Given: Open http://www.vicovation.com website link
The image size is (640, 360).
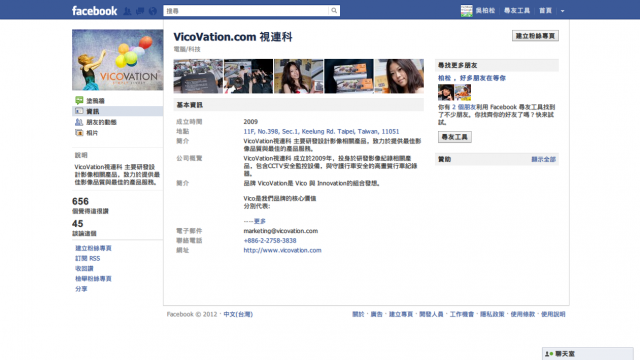Looking at the screenshot, I should click(282, 250).
